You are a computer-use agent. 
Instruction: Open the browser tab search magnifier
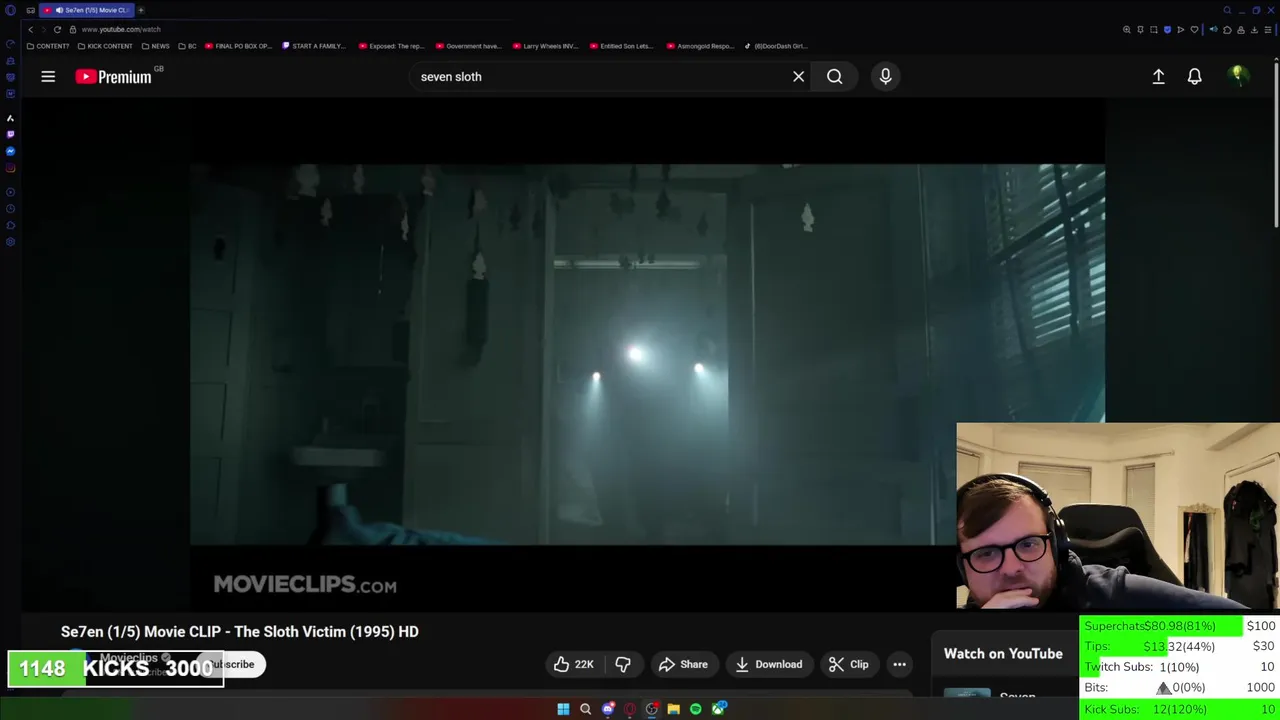1227,10
